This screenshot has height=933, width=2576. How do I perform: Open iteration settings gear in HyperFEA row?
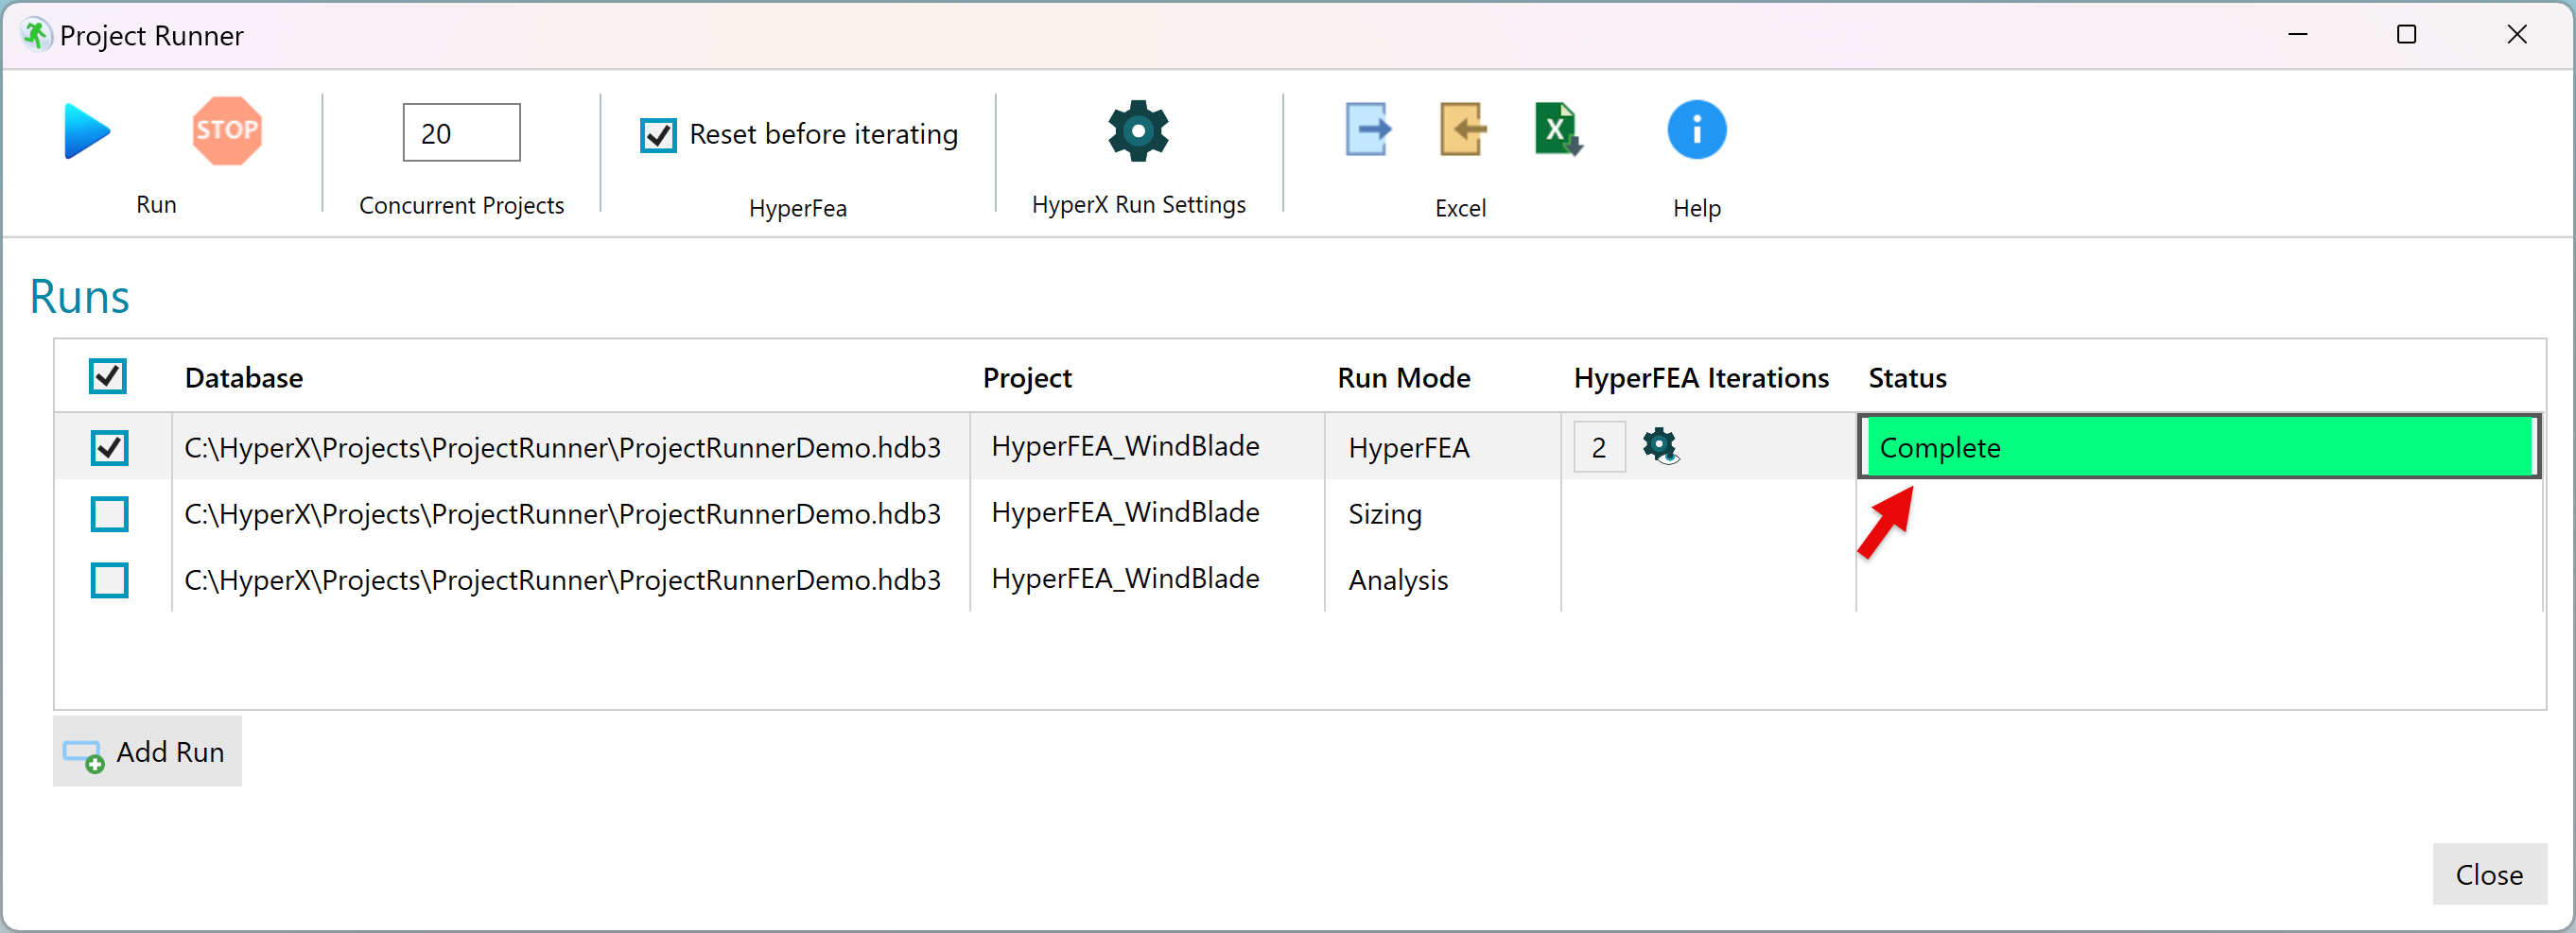click(1660, 445)
